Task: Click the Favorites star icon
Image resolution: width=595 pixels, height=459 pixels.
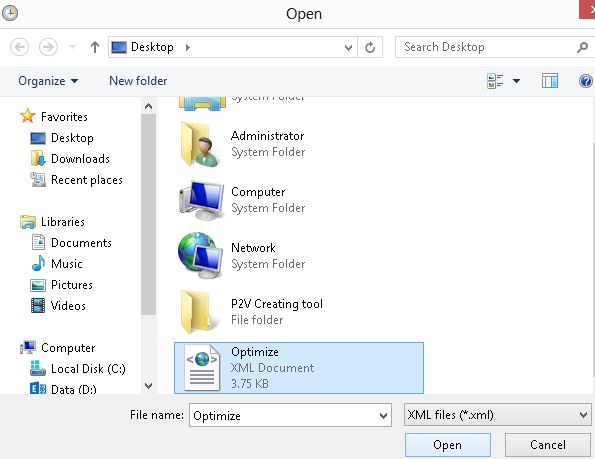Action: click(28, 116)
